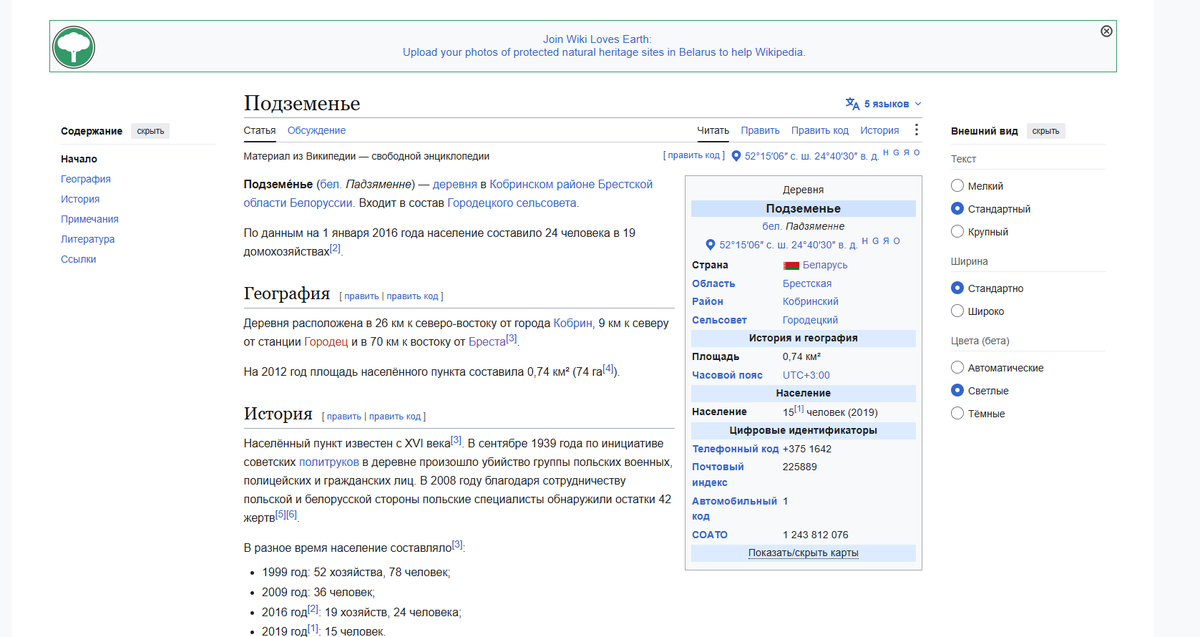Open Брестская region link in infobox
Image resolution: width=1200 pixels, height=637 pixels.
click(x=807, y=284)
